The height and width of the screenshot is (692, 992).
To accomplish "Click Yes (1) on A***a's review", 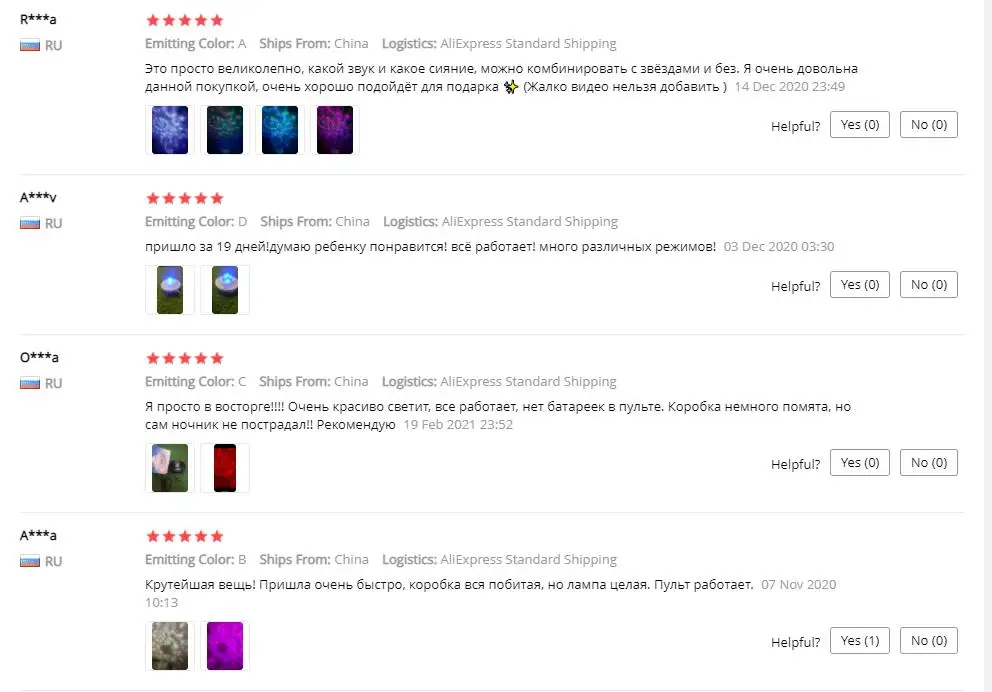I will (859, 641).
